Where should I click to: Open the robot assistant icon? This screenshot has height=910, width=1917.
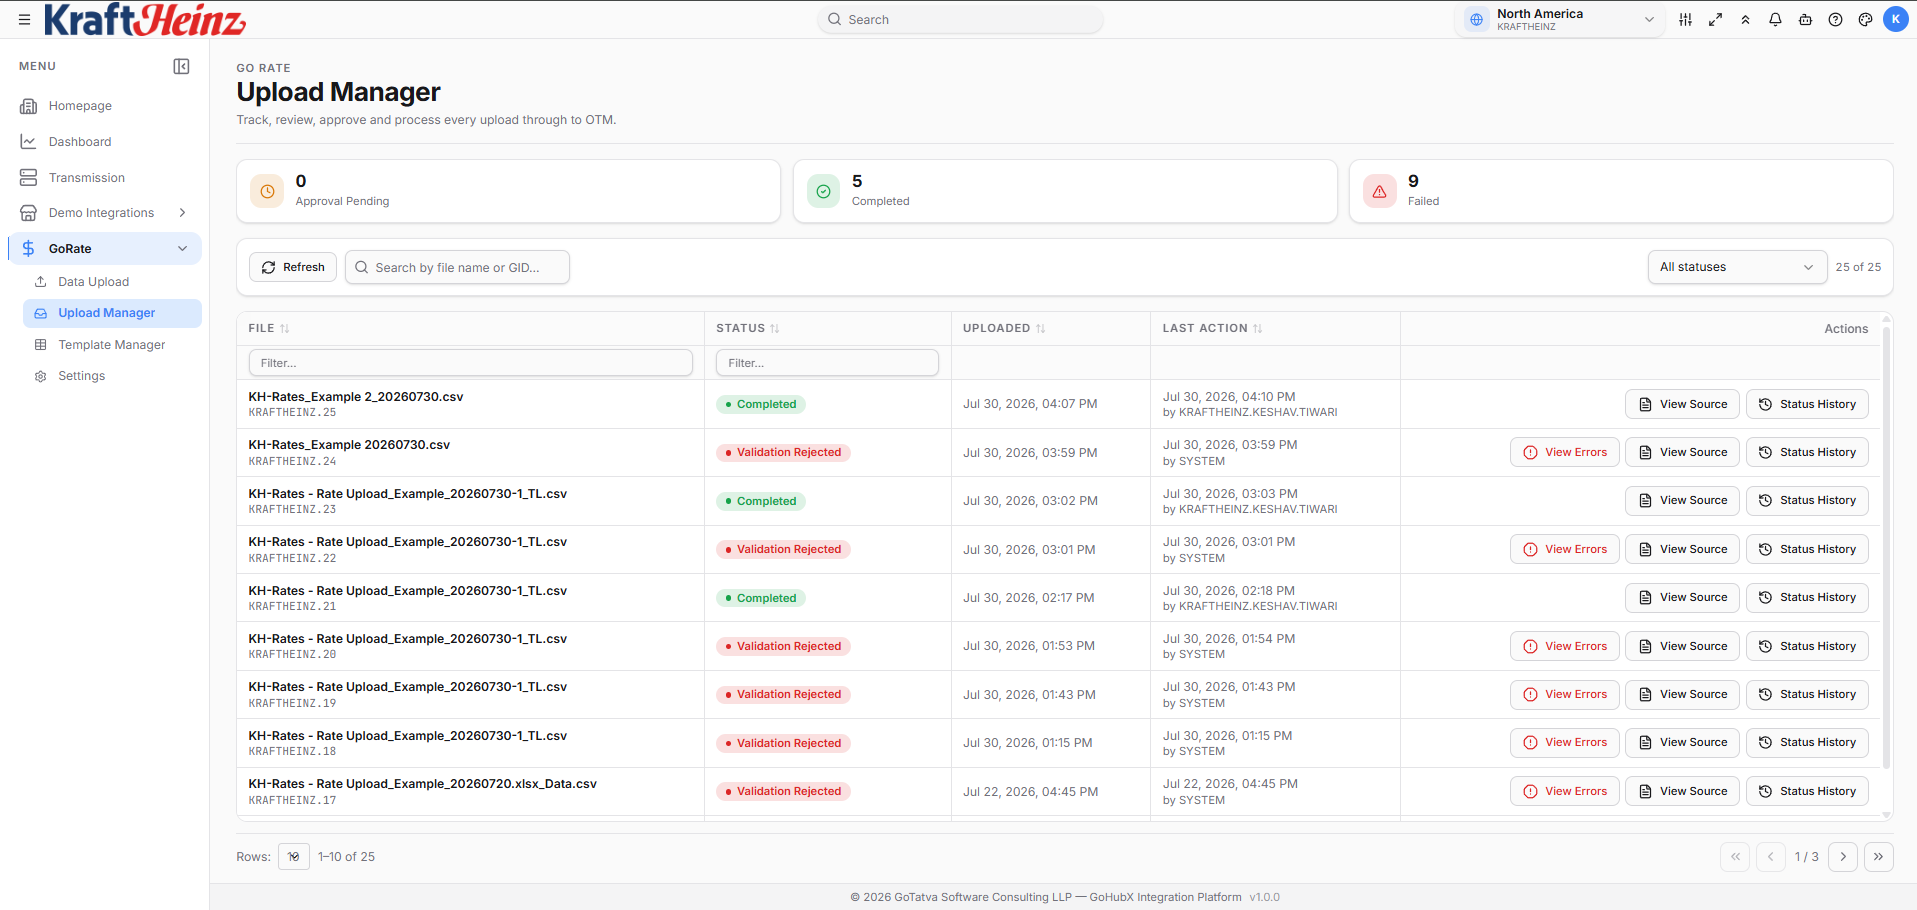[1805, 19]
